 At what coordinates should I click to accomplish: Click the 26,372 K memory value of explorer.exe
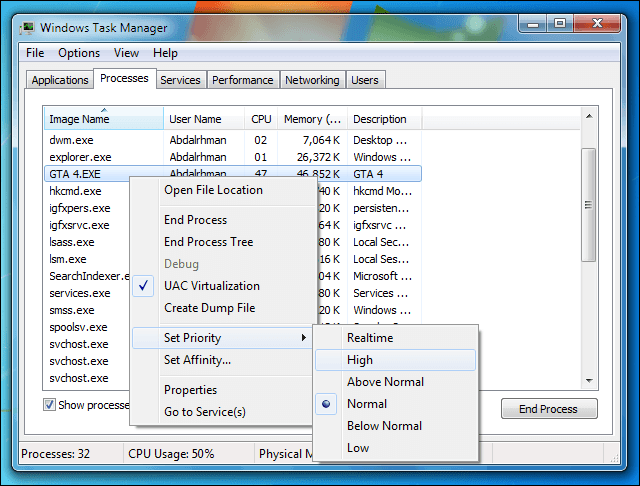click(319, 157)
